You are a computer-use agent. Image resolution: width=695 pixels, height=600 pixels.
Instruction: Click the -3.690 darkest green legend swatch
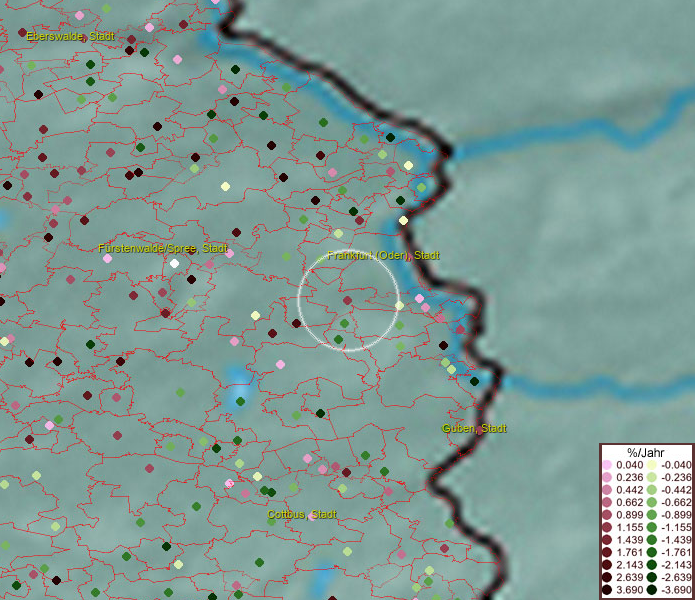tap(652, 590)
